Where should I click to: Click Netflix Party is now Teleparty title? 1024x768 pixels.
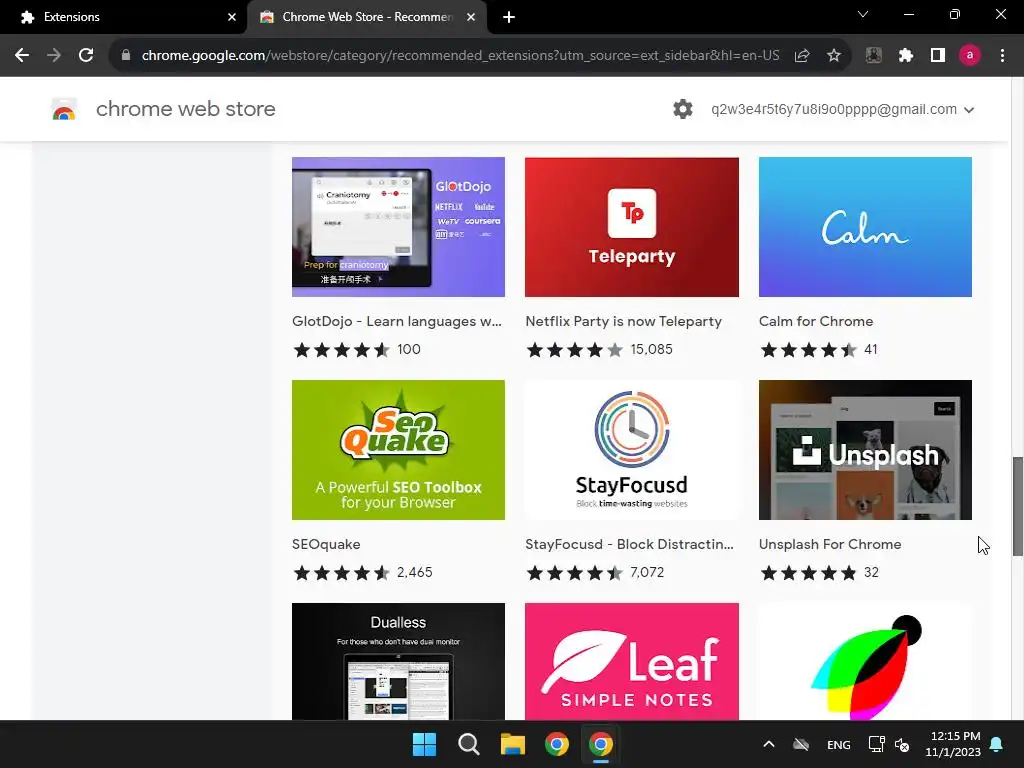(x=624, y=321)
